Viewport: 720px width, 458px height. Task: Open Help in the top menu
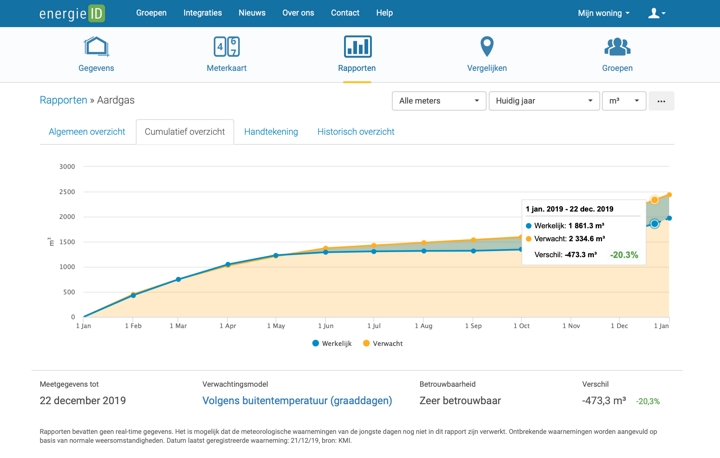pos(384,13)
